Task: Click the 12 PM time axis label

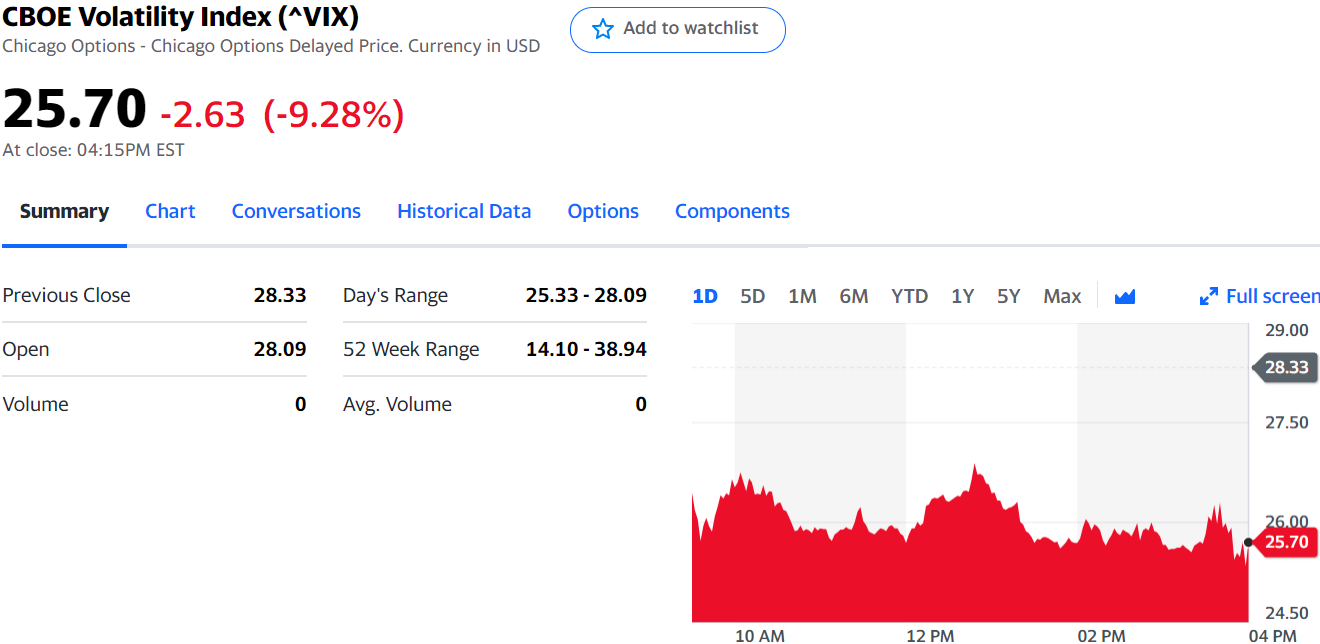Action: tap(930, 635)
